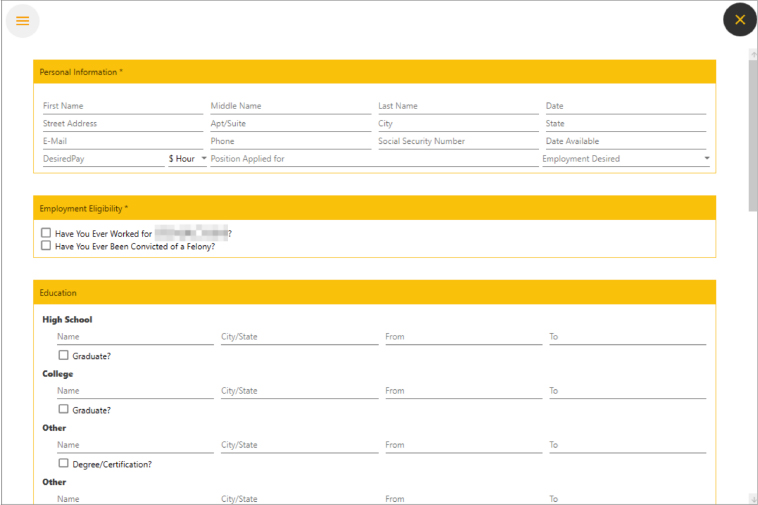Click the Social Security Number field

[458, 142]
